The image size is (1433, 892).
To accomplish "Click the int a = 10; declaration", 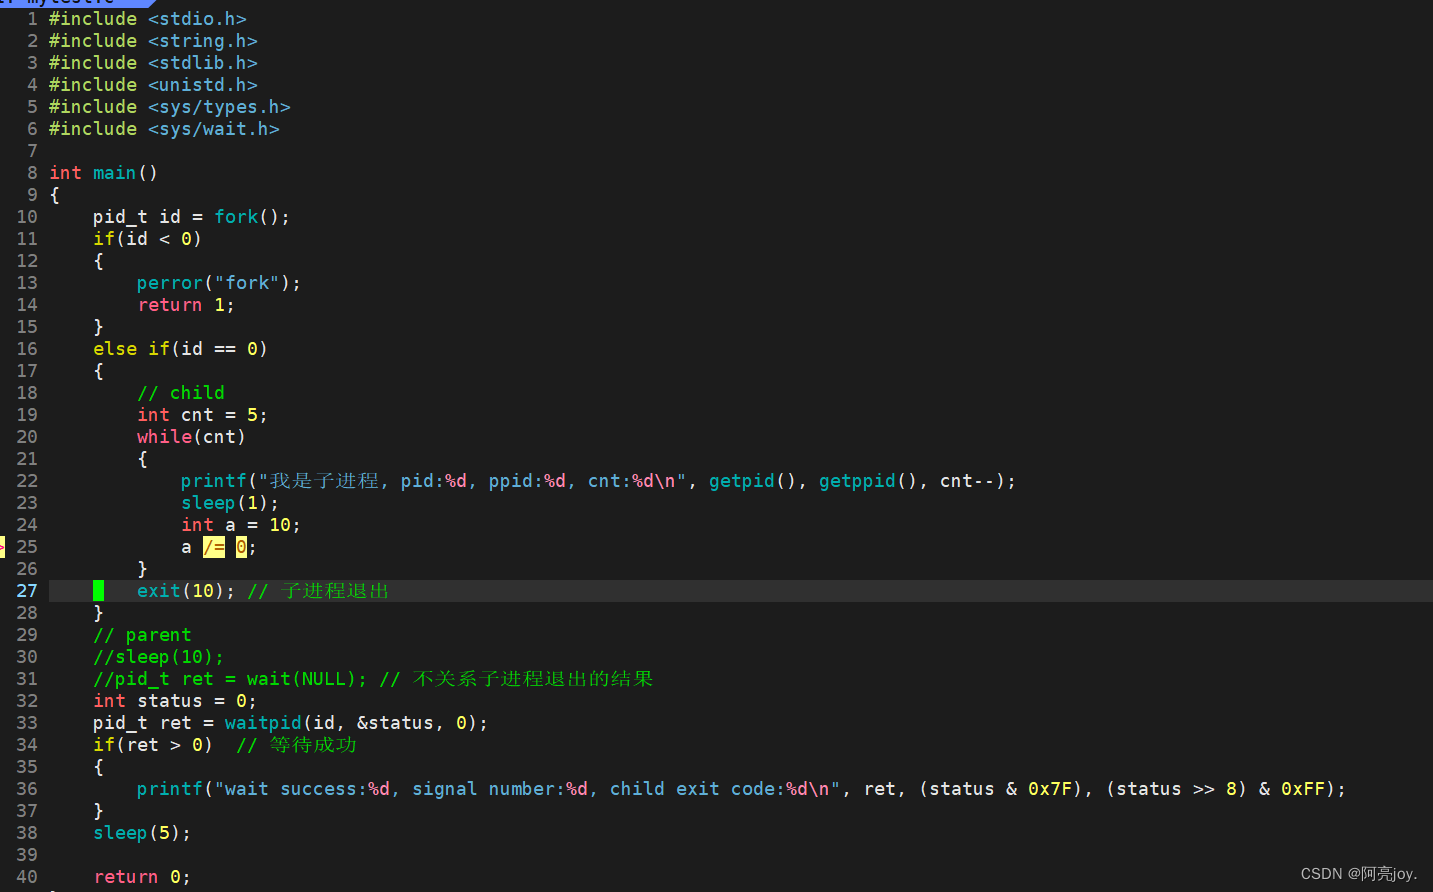I will [x=241, y=525].
